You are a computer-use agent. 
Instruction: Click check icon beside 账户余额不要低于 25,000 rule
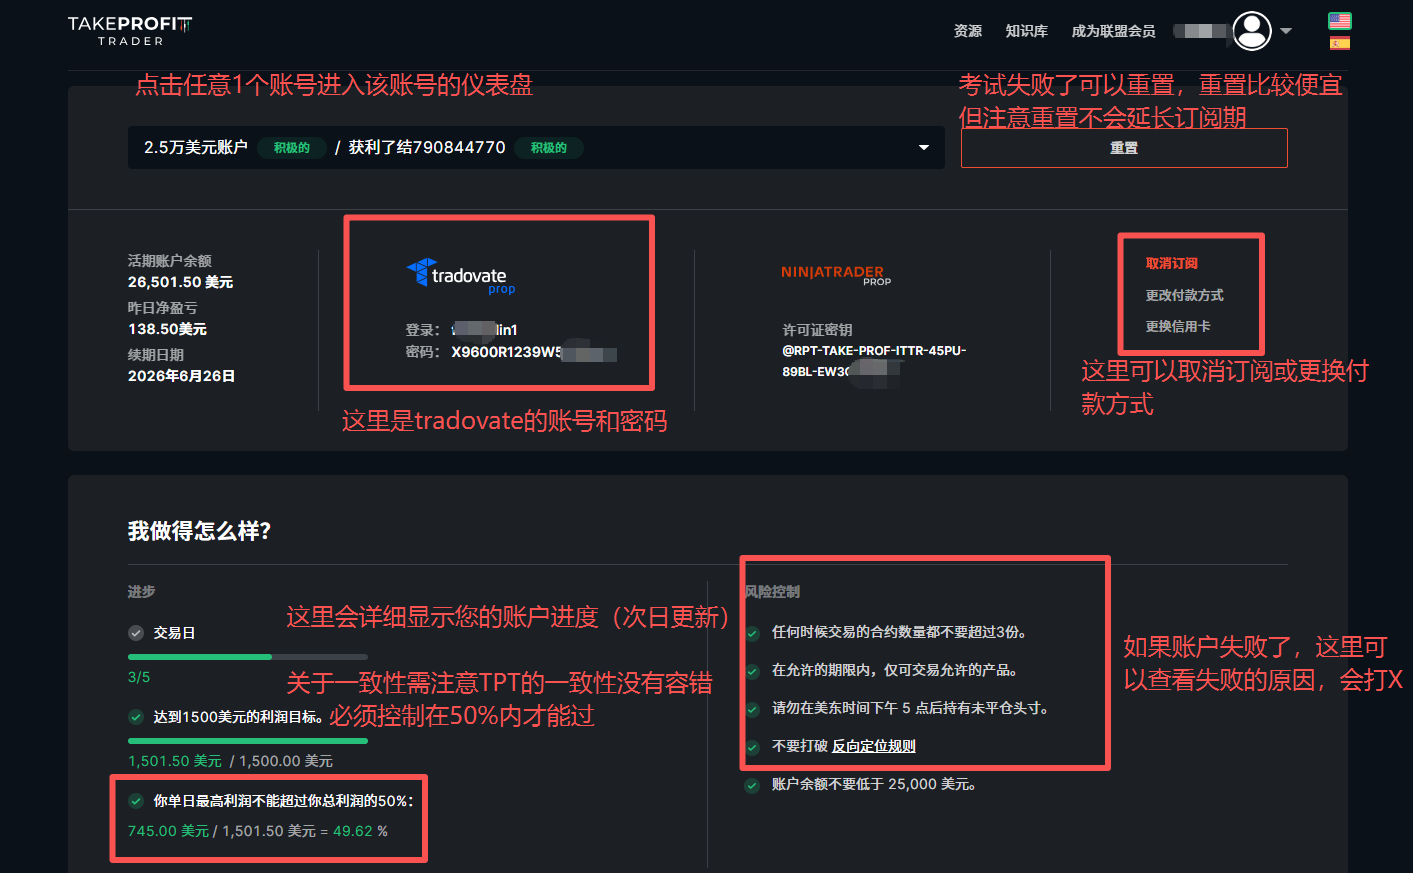752,785
